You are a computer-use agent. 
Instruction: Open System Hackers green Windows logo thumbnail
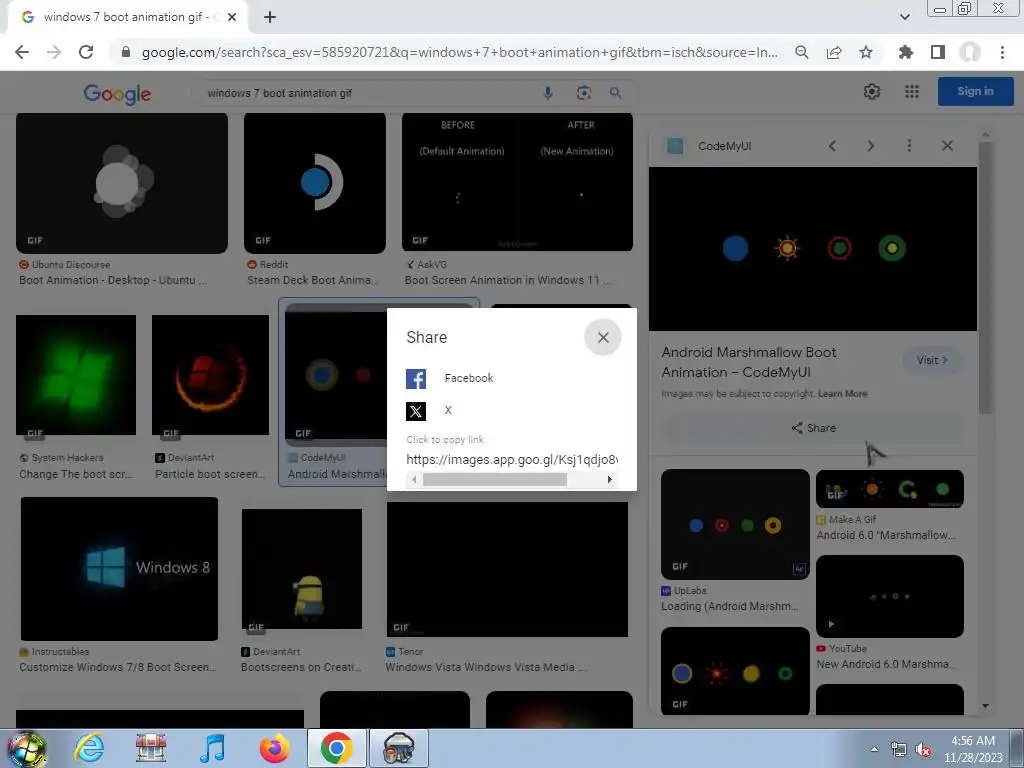[76, 375]
